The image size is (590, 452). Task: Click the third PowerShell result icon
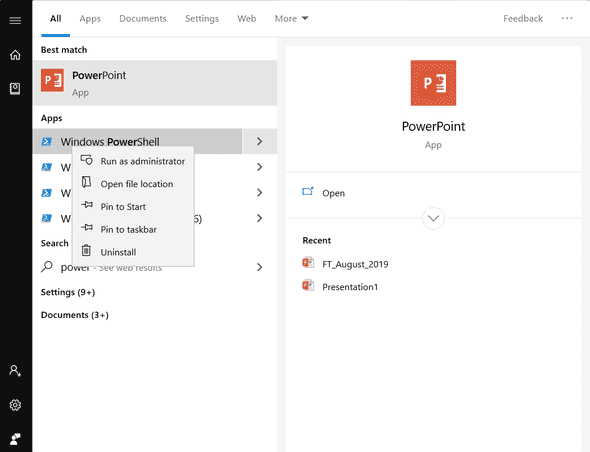coord(47,193)
